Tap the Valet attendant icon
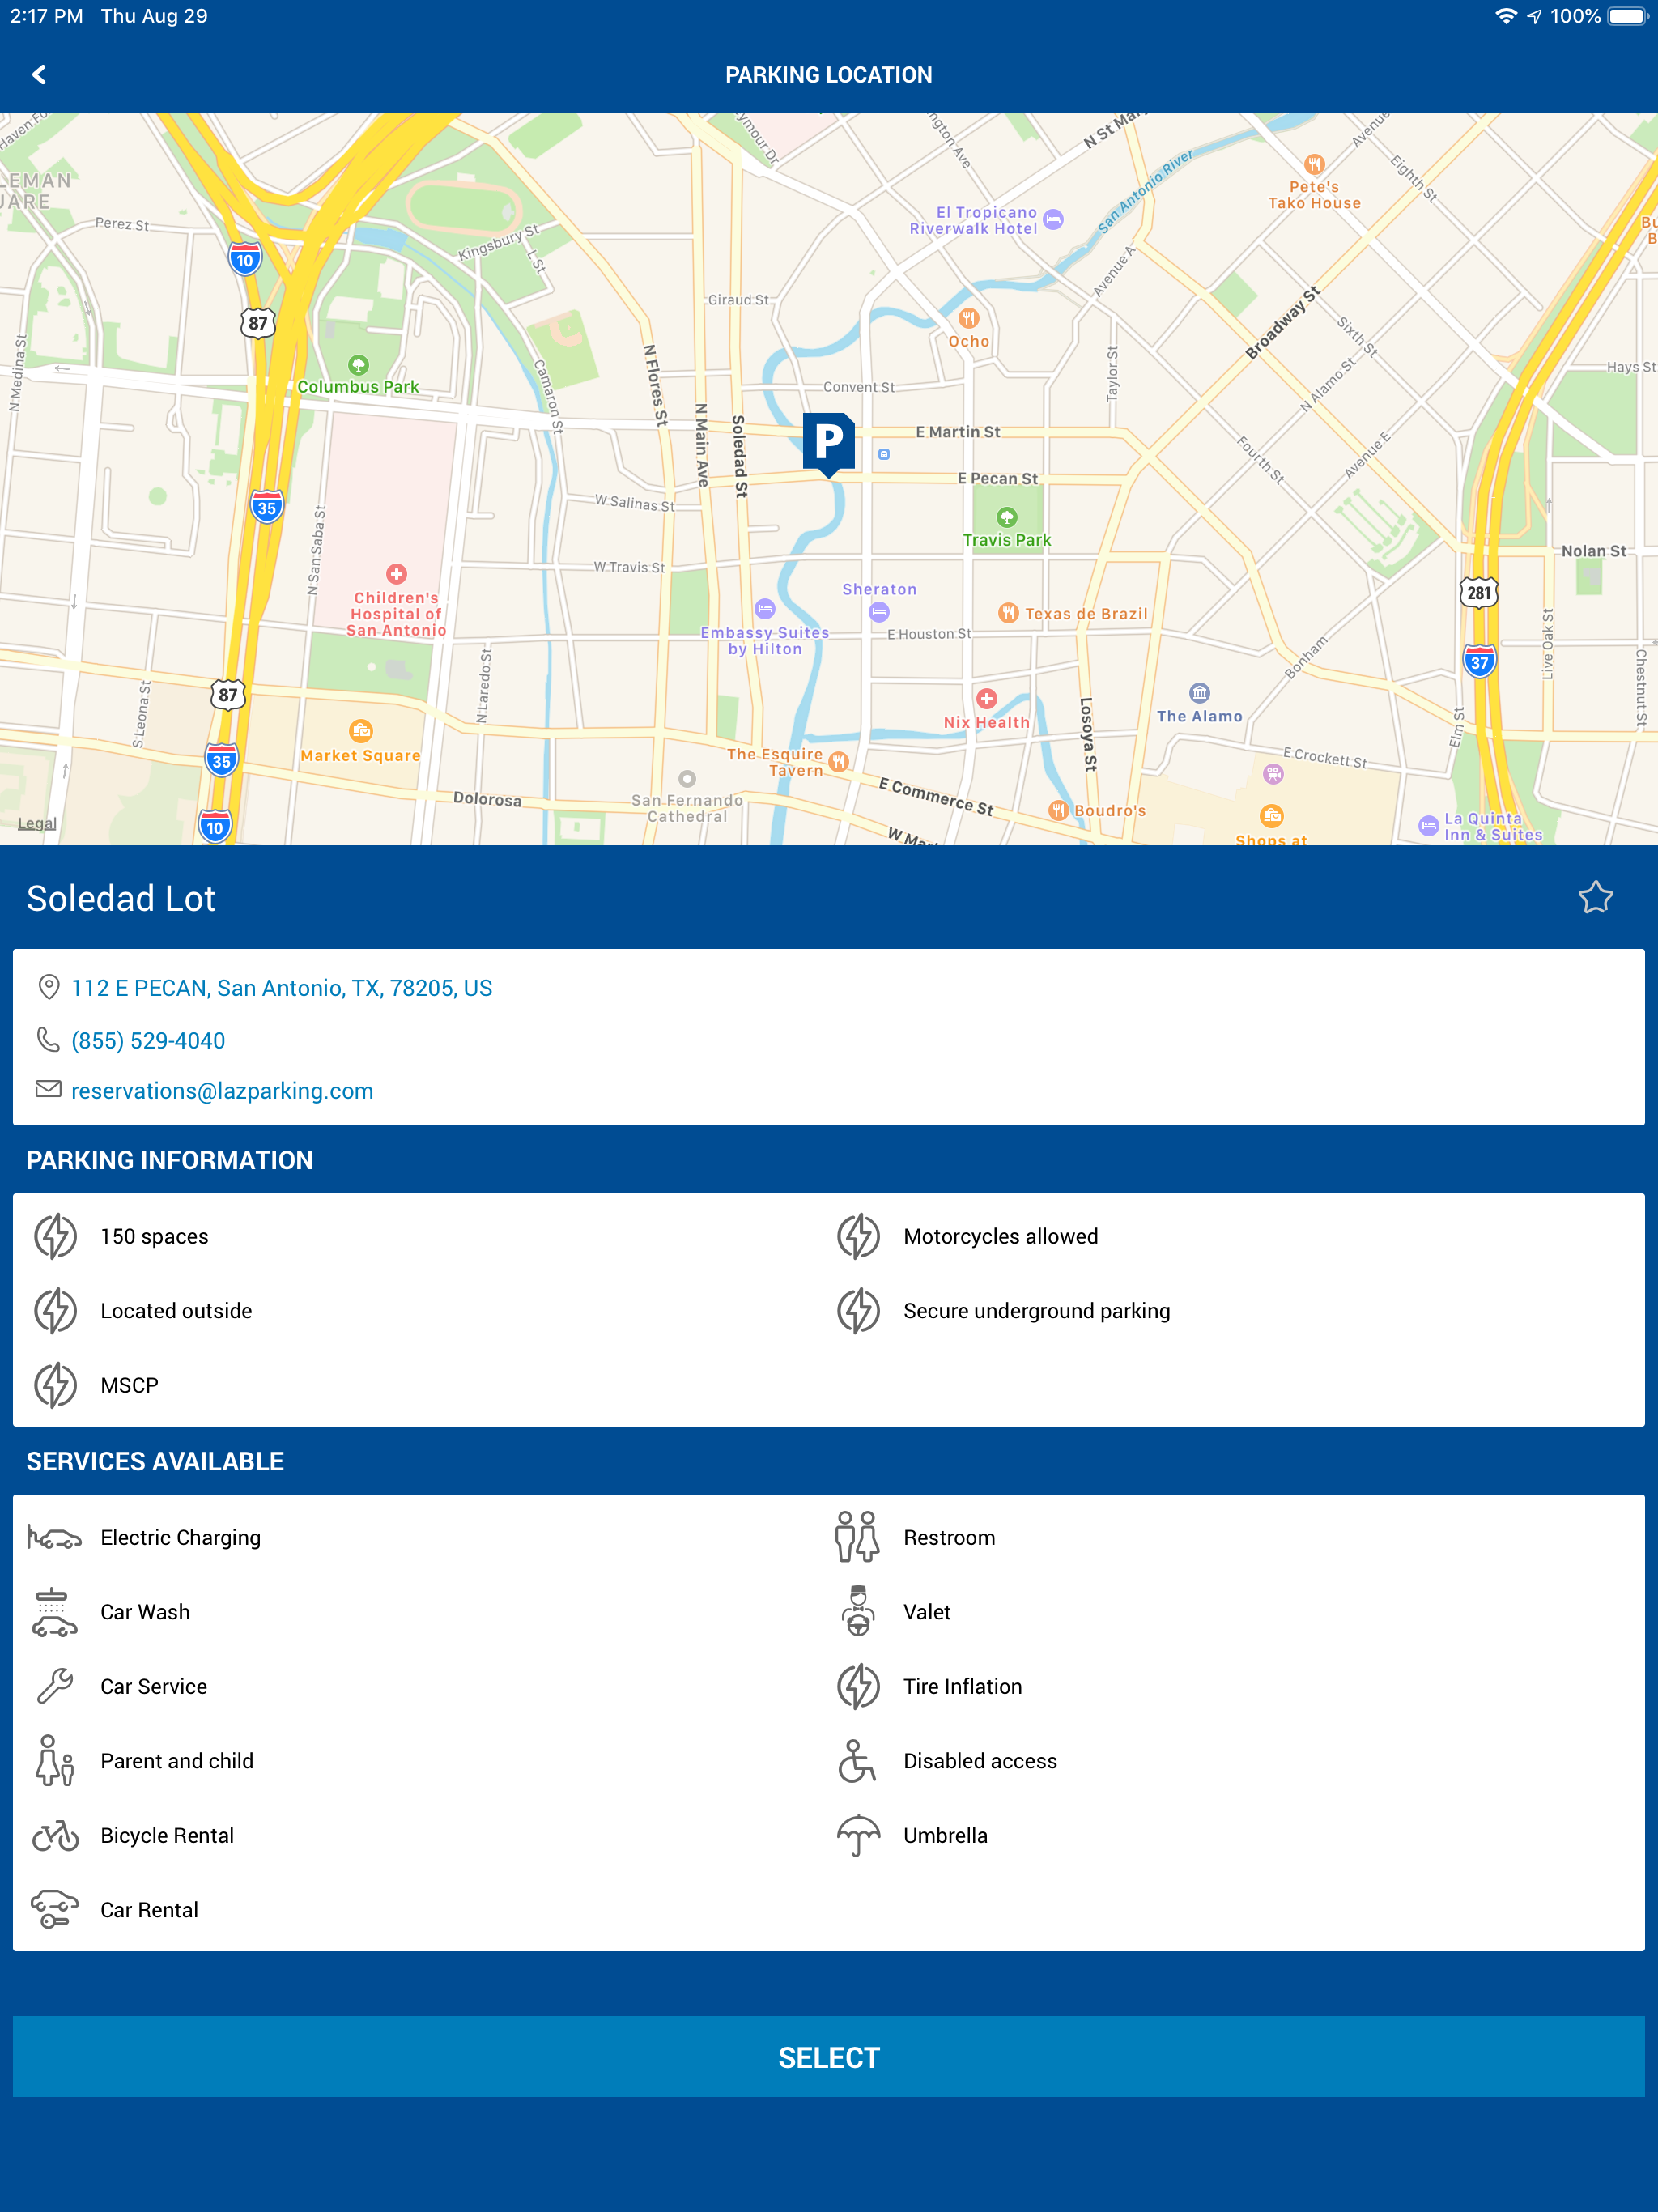 coord(857,1612)
